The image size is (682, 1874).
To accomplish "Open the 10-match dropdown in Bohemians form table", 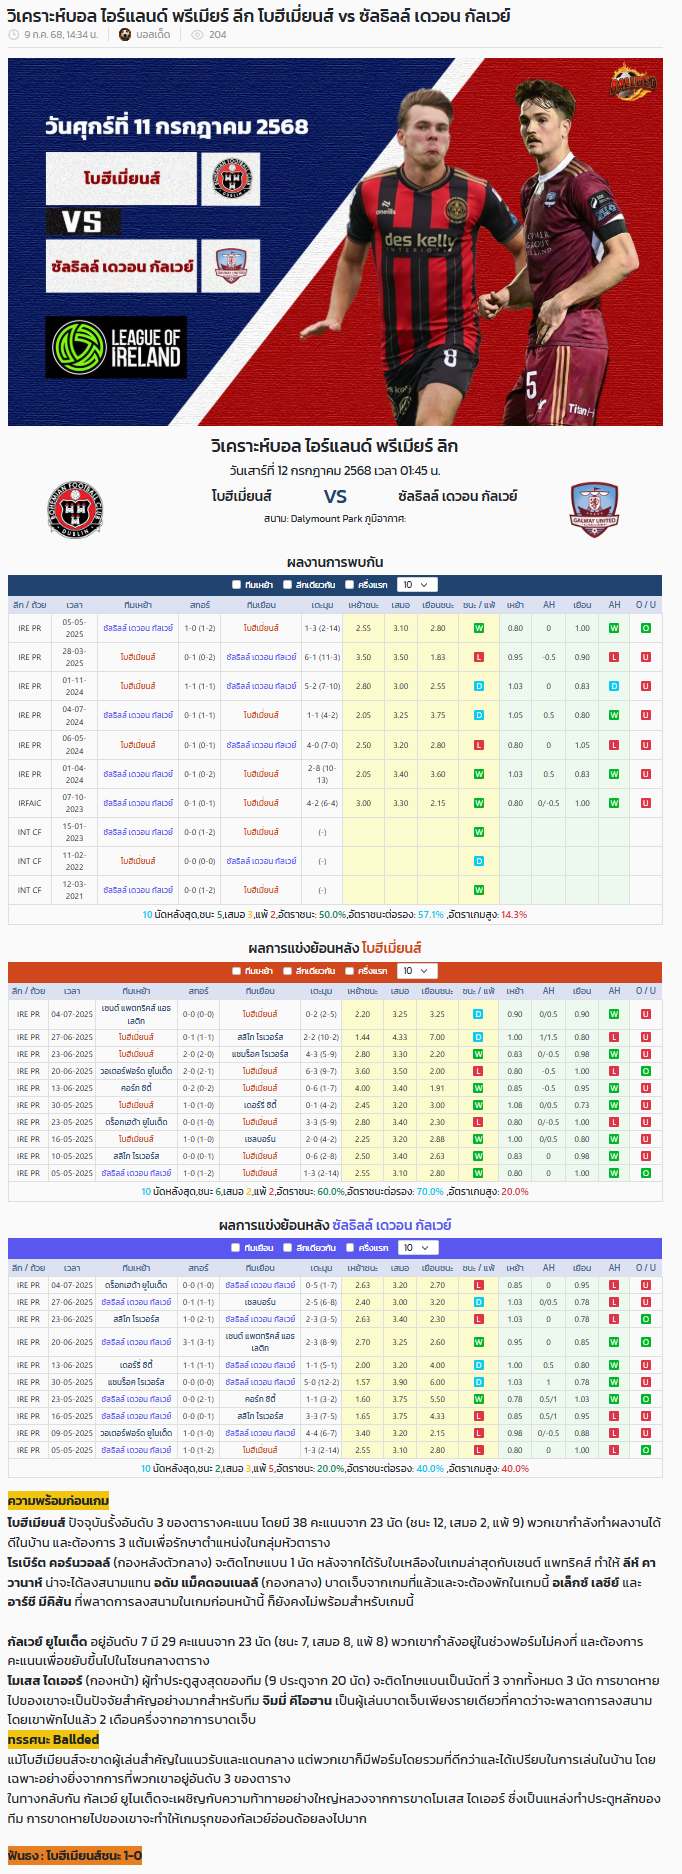I will pyautogui.click(x=416, y=971).
